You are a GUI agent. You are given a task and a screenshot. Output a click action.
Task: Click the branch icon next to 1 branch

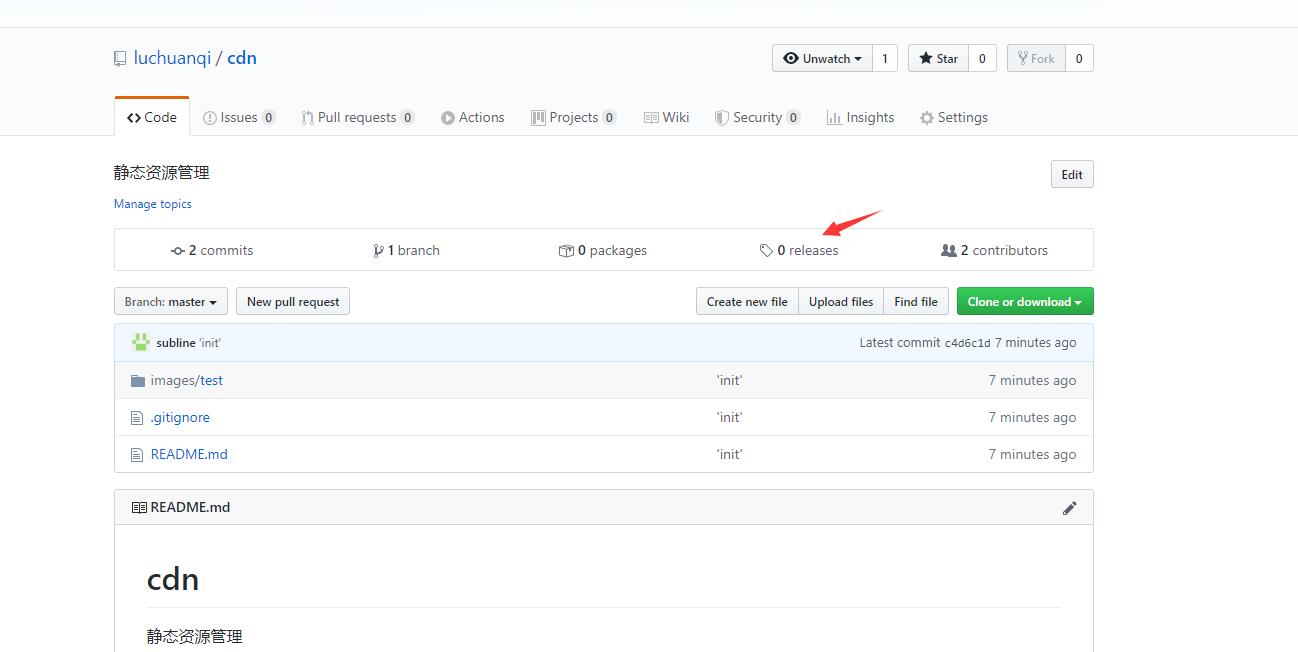pos(378,251)
